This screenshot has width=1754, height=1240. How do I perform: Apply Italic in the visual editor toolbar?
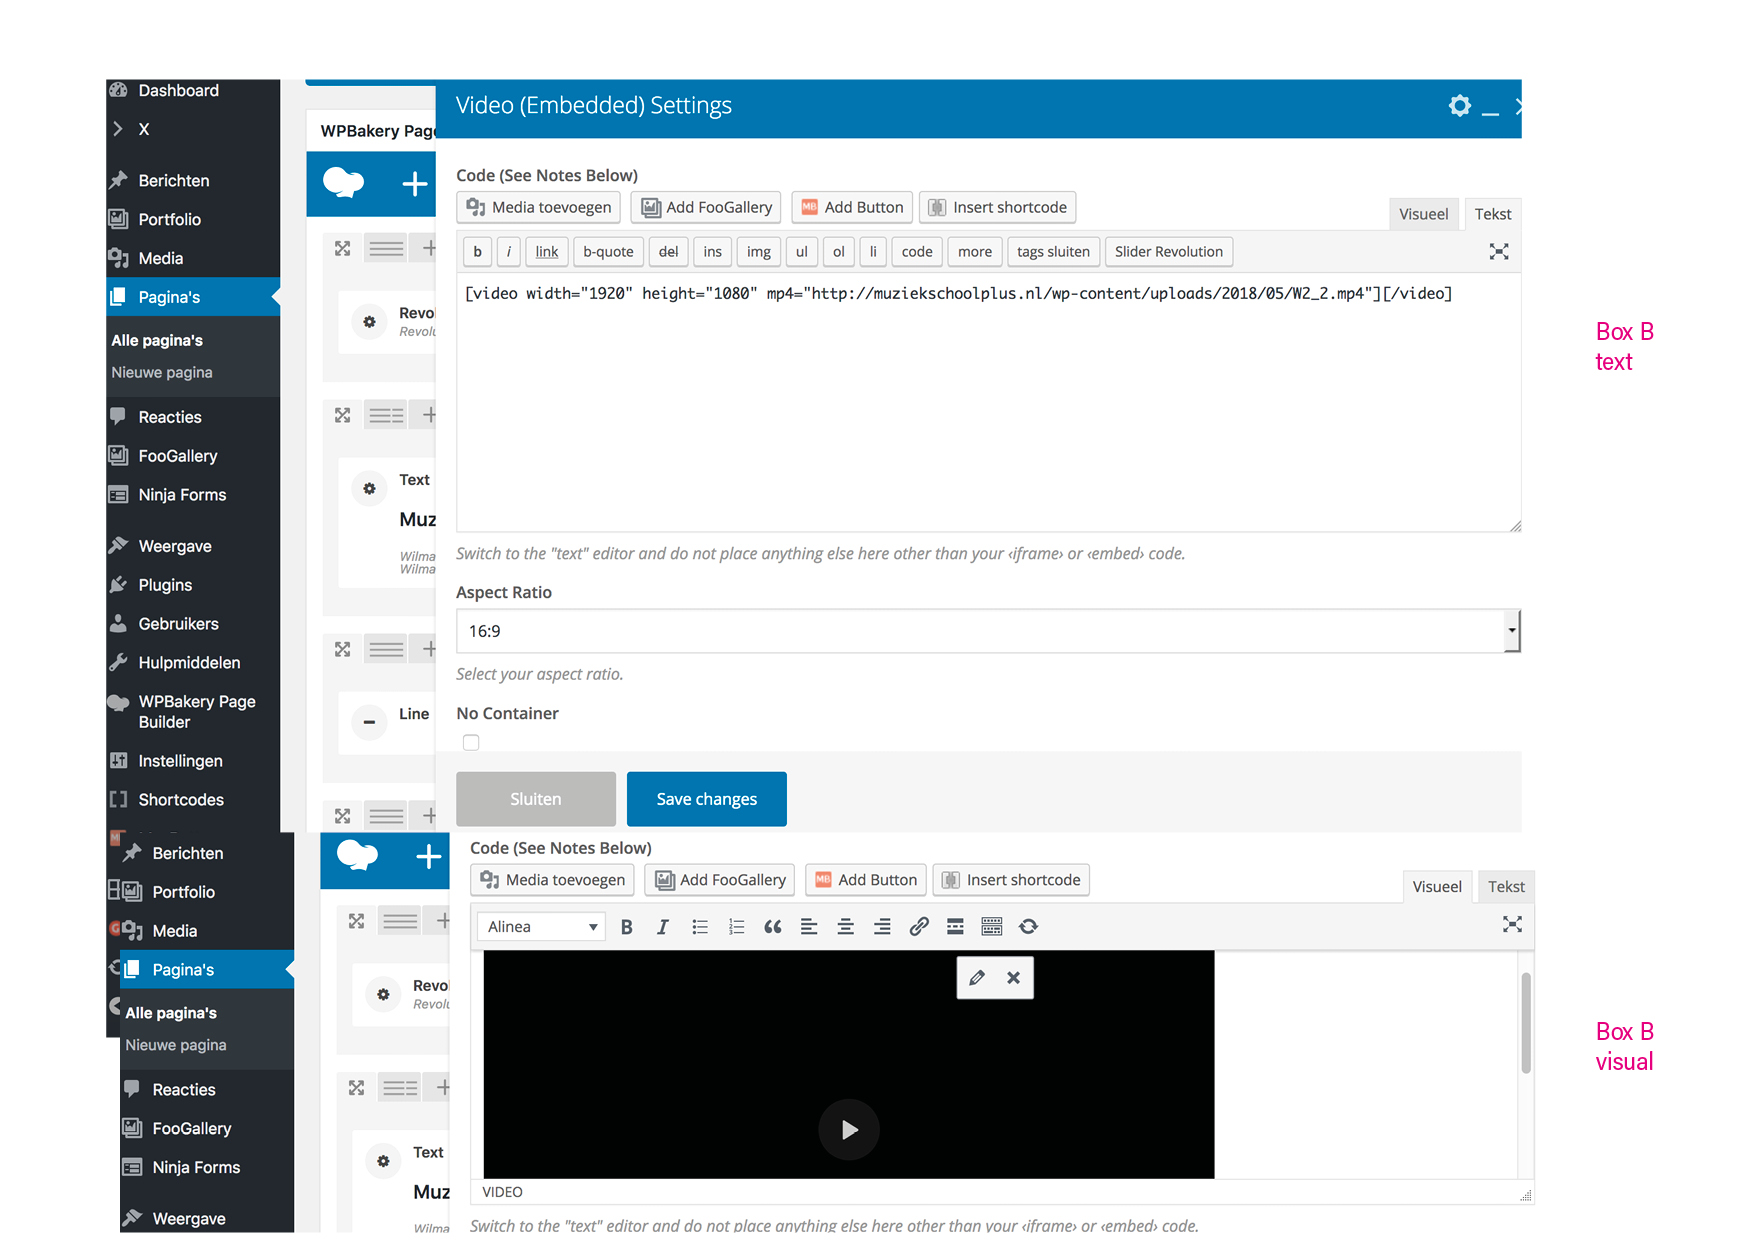tap(662, 927)
